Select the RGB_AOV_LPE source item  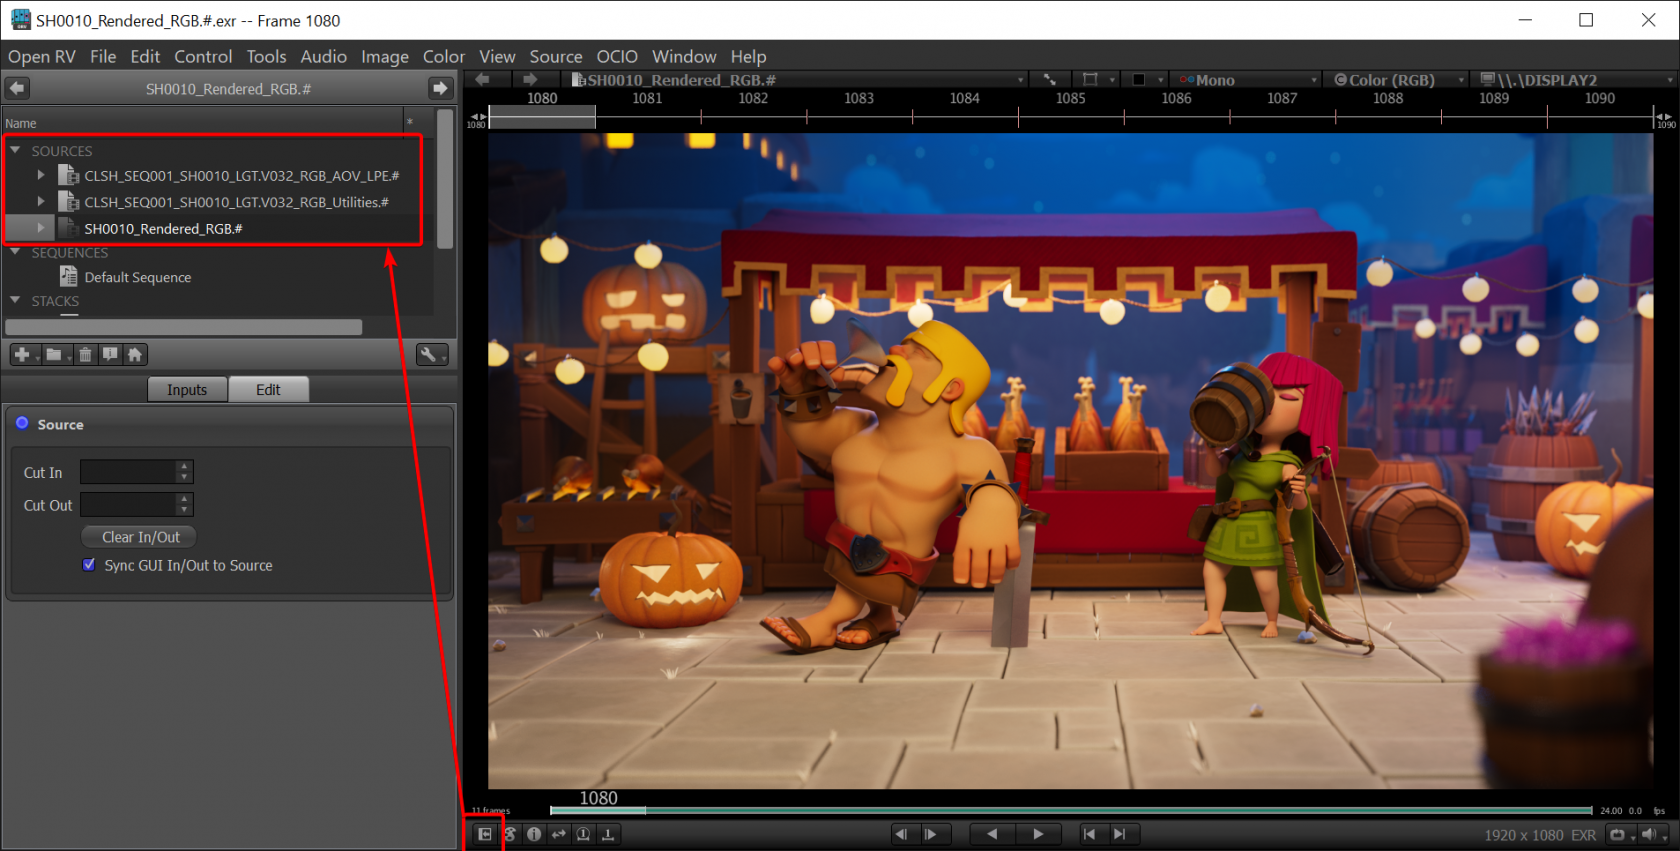[x=241, y=176]
